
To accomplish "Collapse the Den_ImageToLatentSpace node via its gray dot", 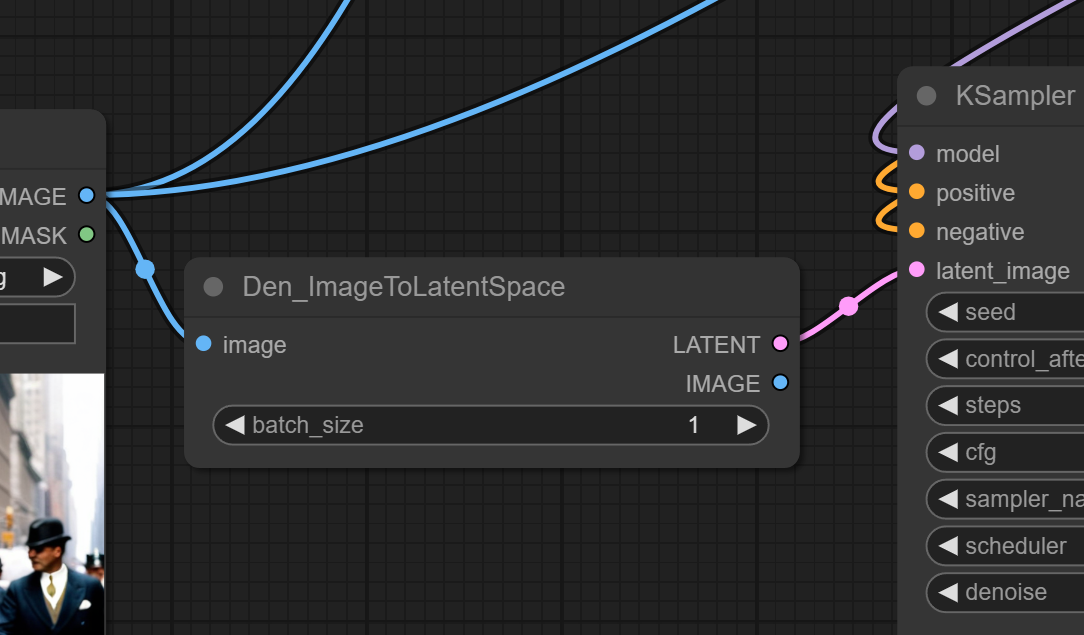I will click(x=214, y=287).
